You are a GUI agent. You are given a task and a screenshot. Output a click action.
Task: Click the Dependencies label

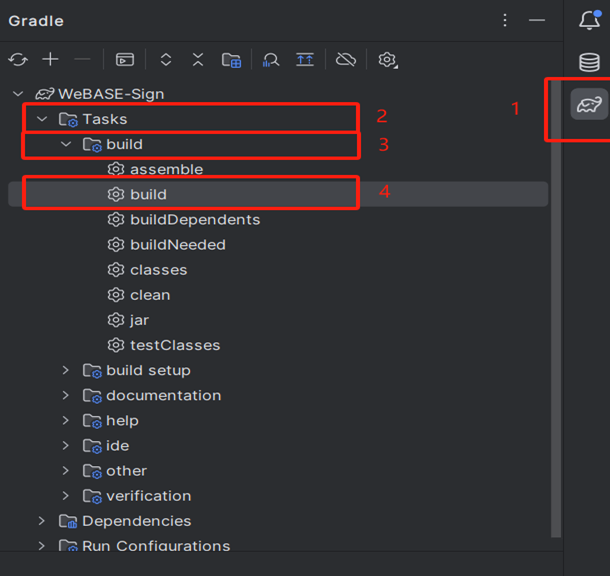click(x=137, y=521)
